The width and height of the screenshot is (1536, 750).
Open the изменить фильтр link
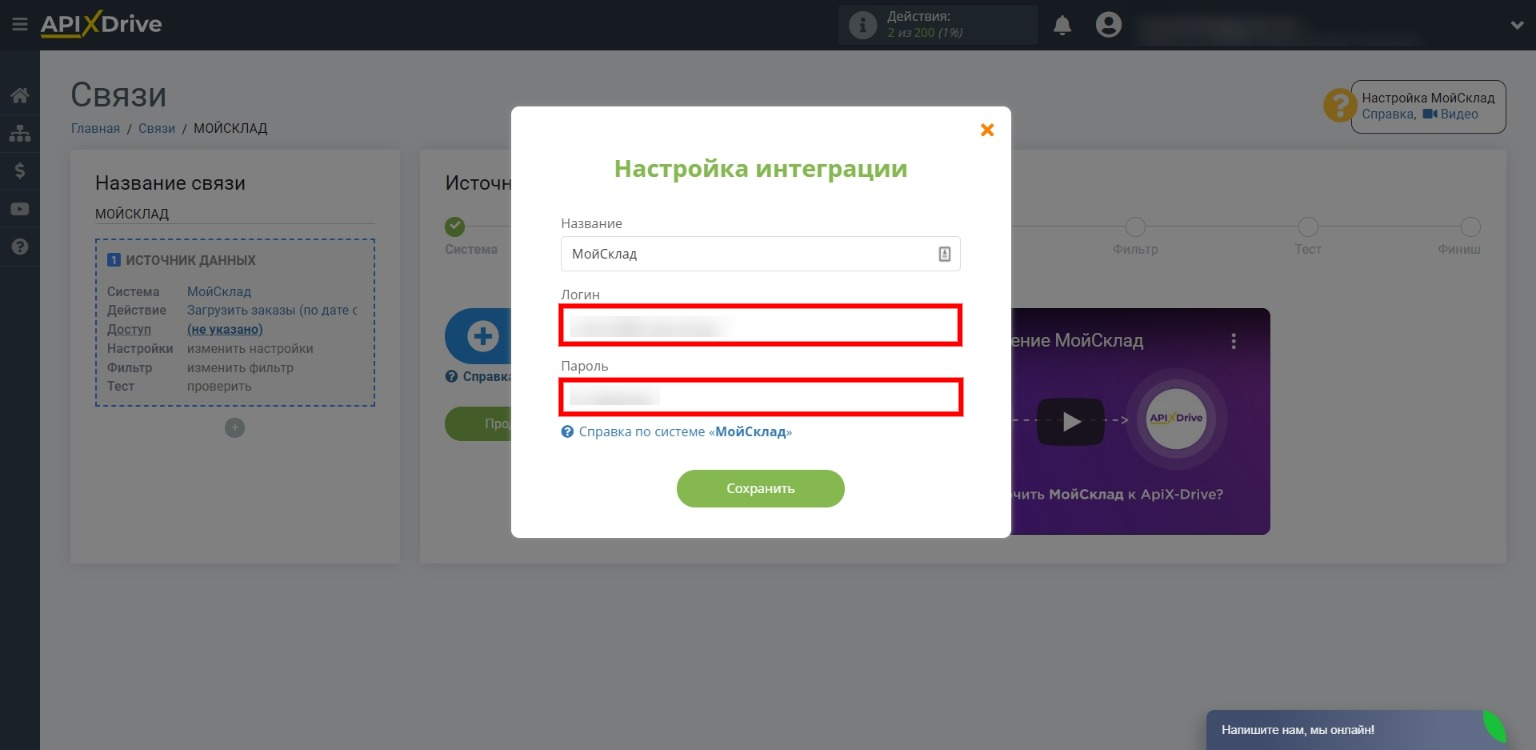pyautogui.click(x=240, y=367)
